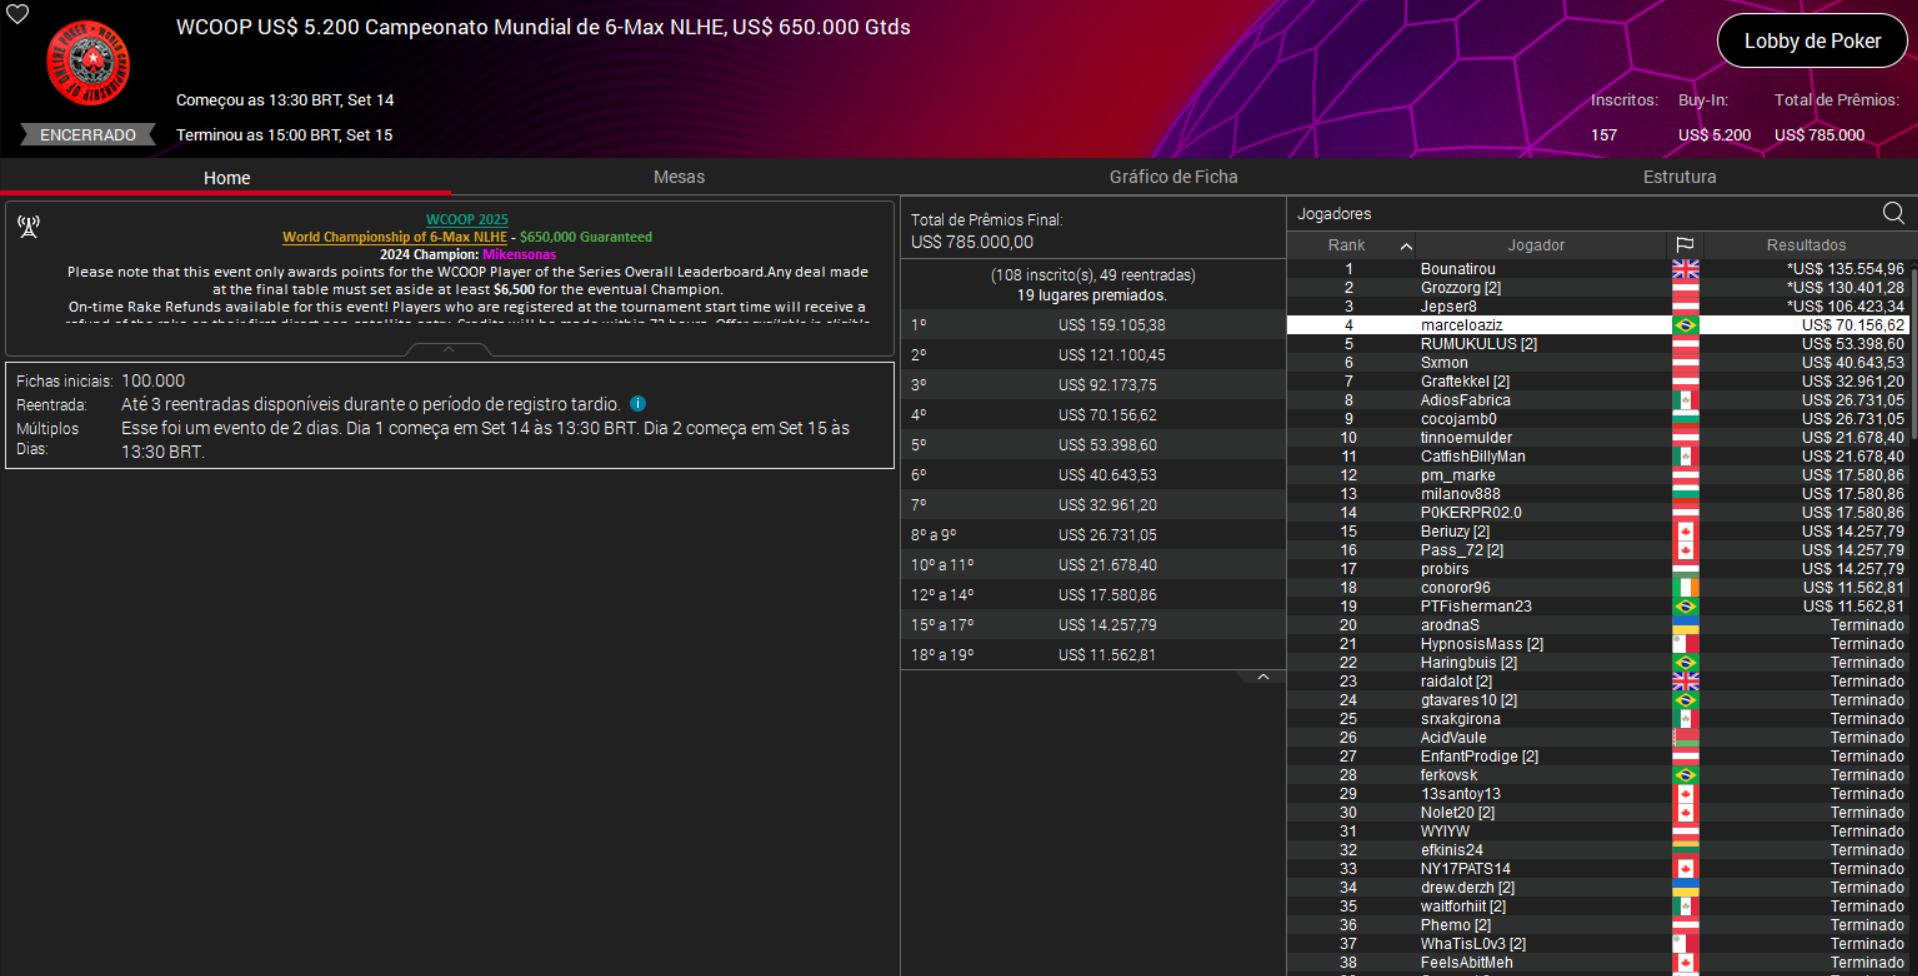This screenshot has height=976, width=1918.
Task: Click Bounatirou's country flag
Action: [x=1685, y=269]
